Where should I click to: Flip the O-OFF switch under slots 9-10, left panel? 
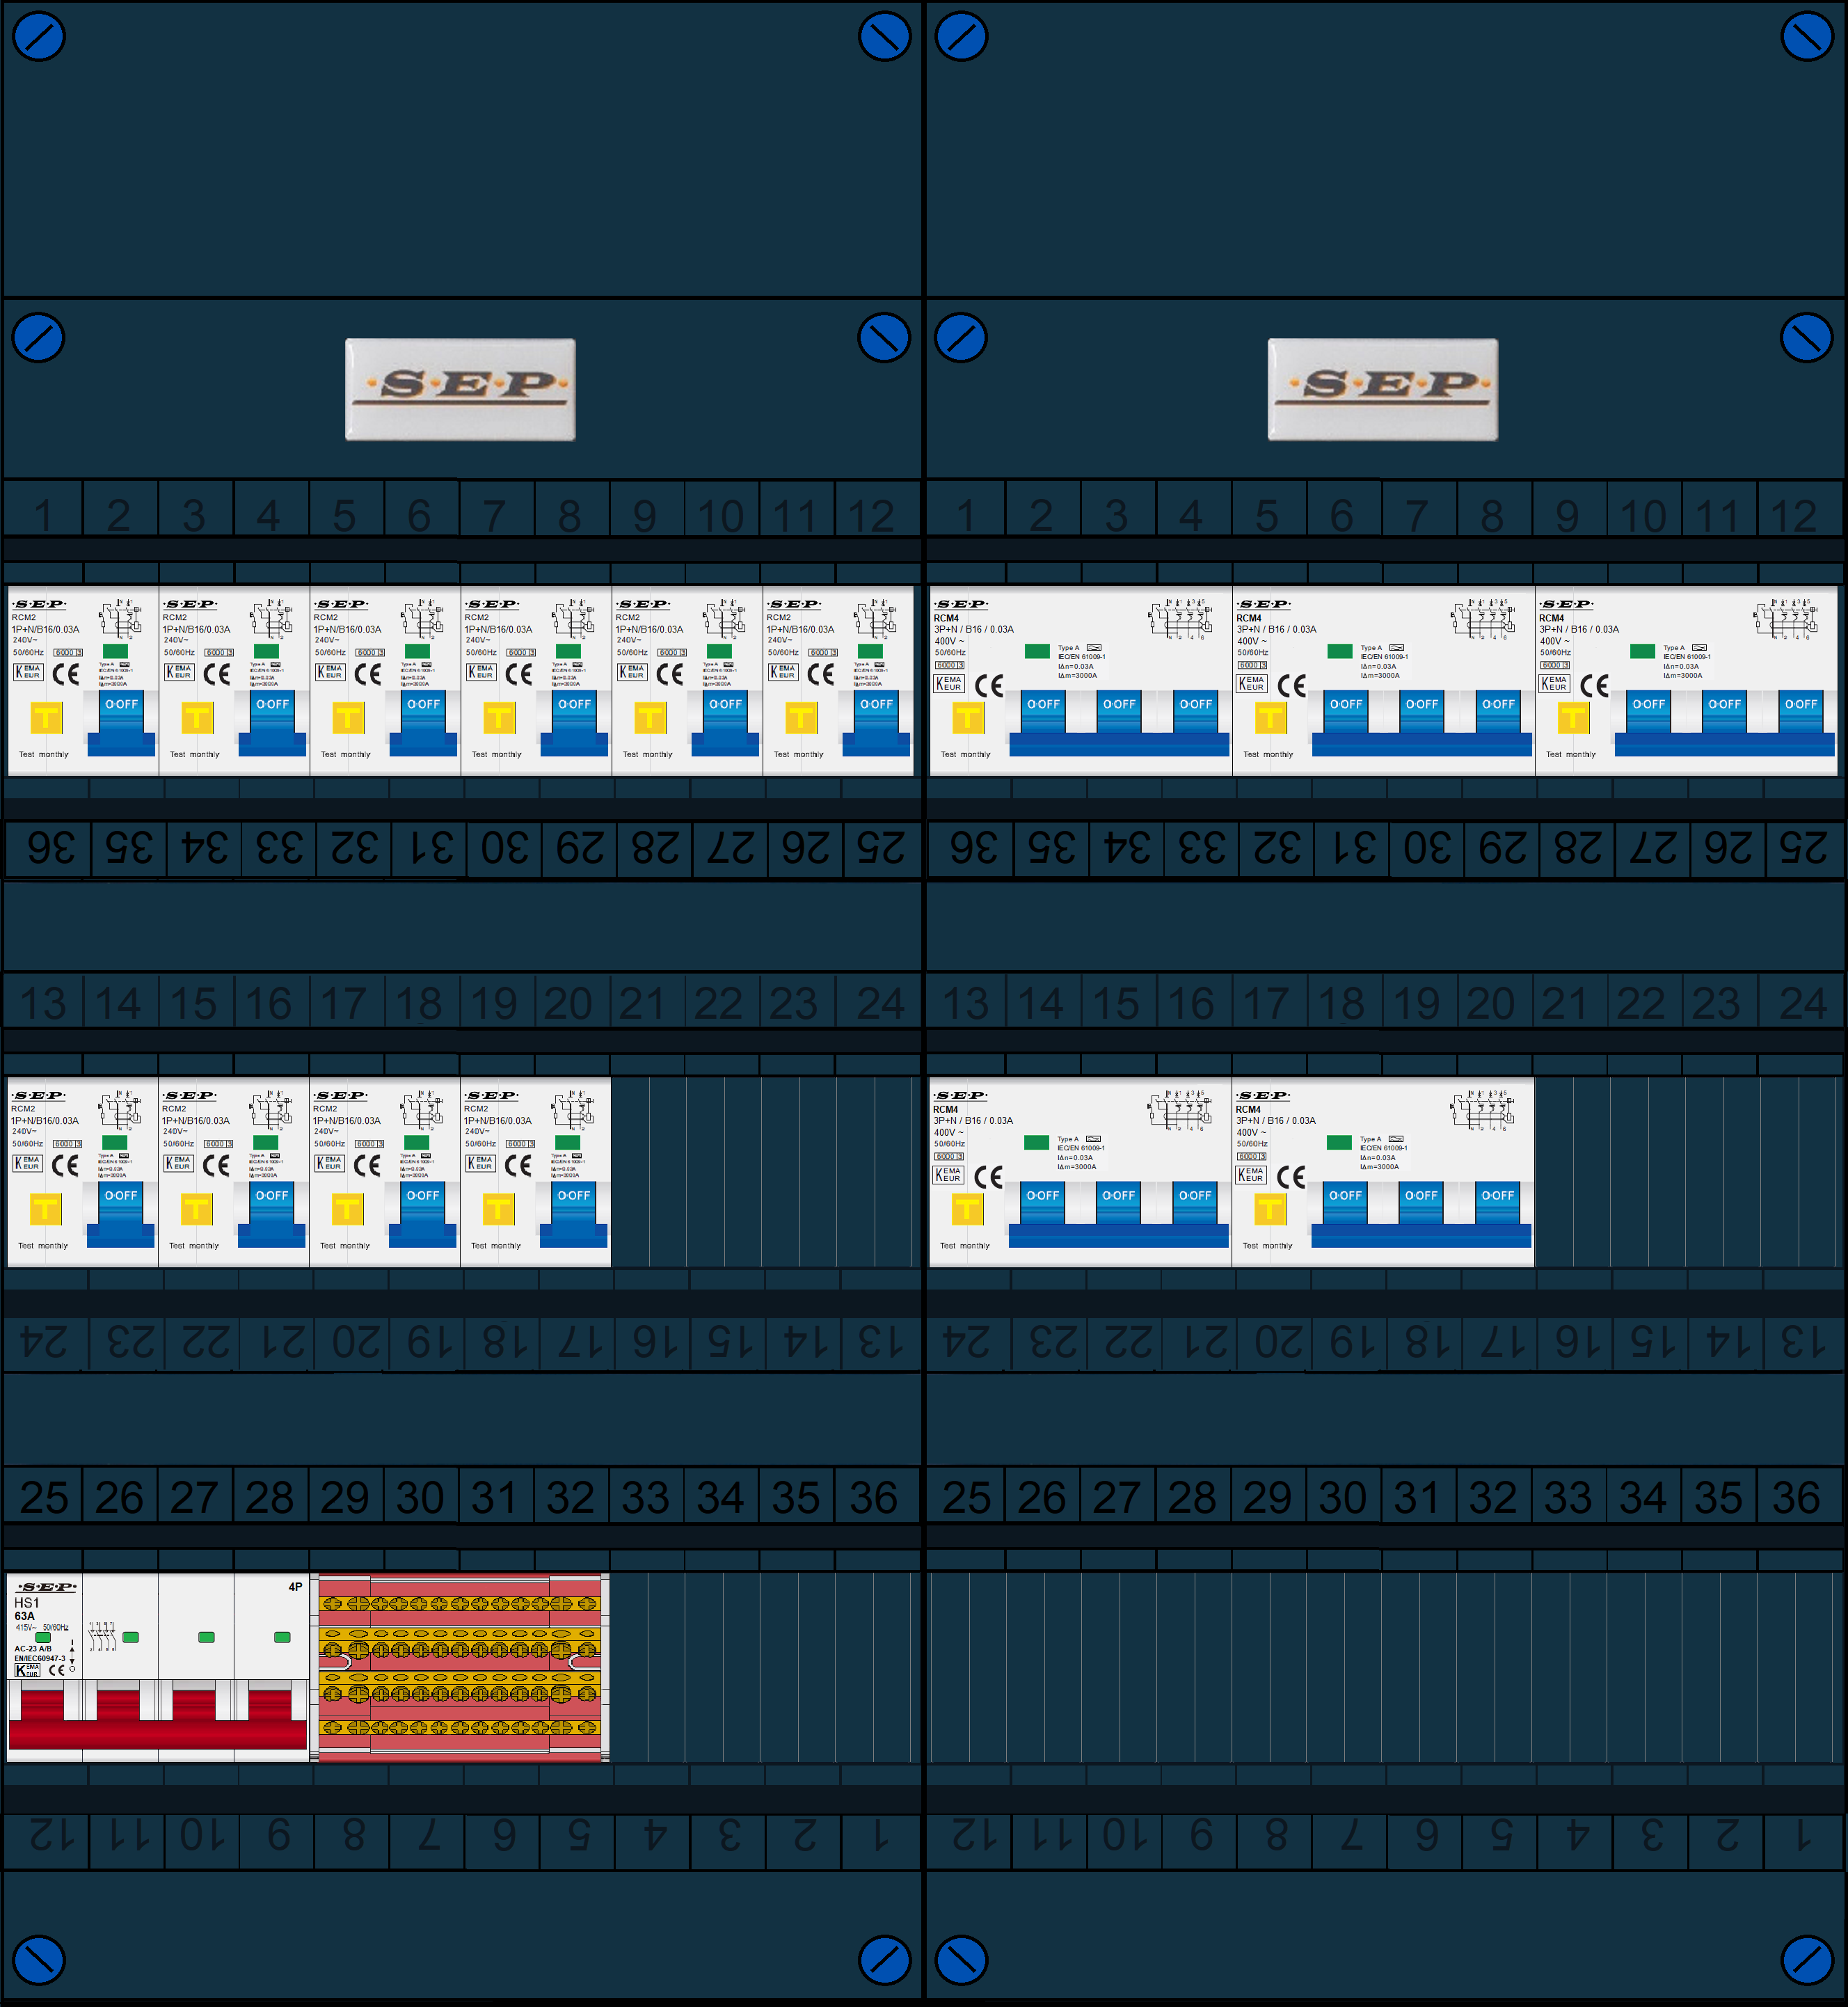[725, 722]
